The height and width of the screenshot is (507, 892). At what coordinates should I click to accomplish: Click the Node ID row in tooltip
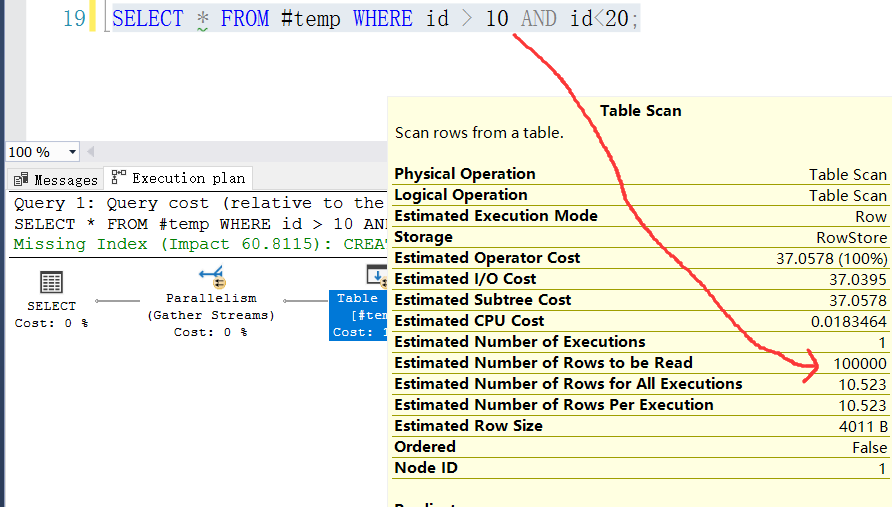(x=640, y=468)
